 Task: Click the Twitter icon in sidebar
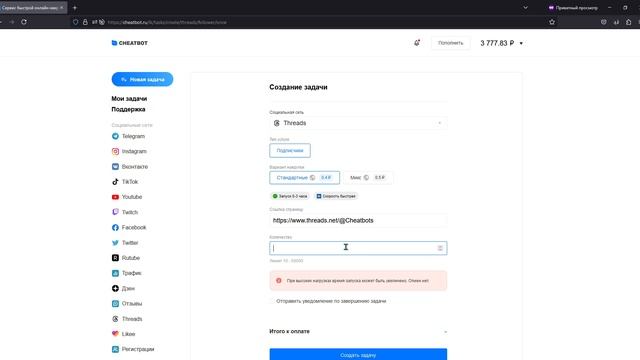tap(115, 242)
